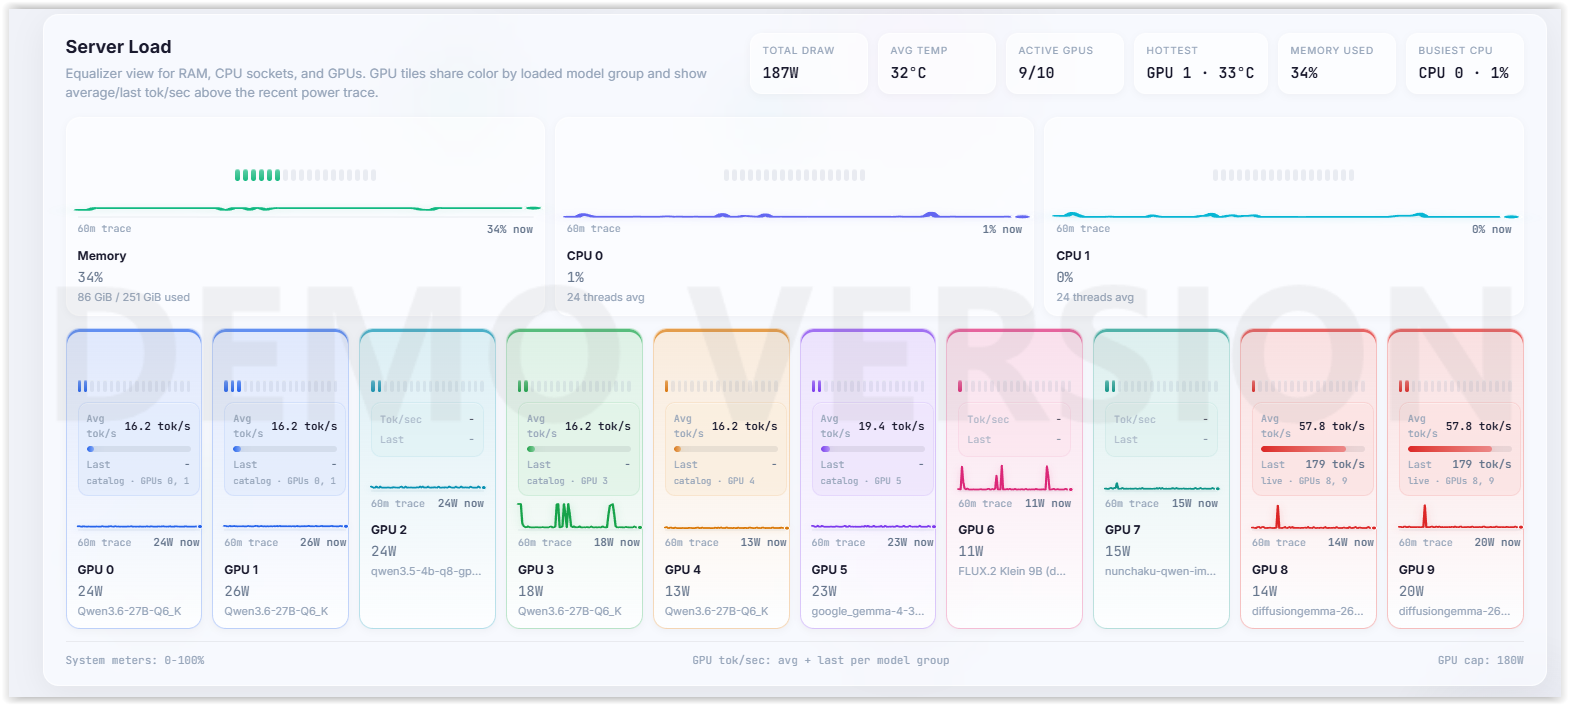1569x705 pixels.
Task: Click the Memory panel title
Action: click(102, 256)
